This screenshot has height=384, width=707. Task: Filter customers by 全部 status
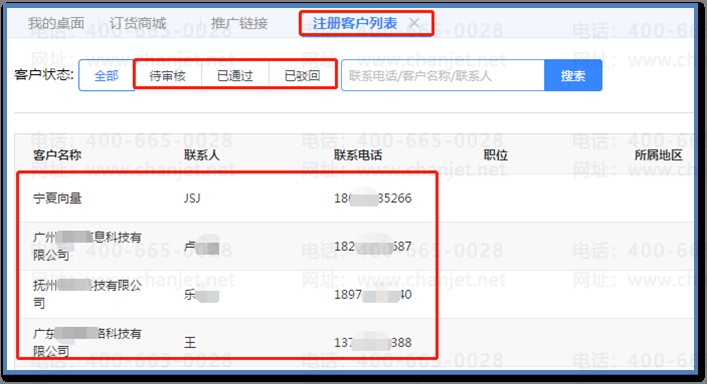(106, 75)
